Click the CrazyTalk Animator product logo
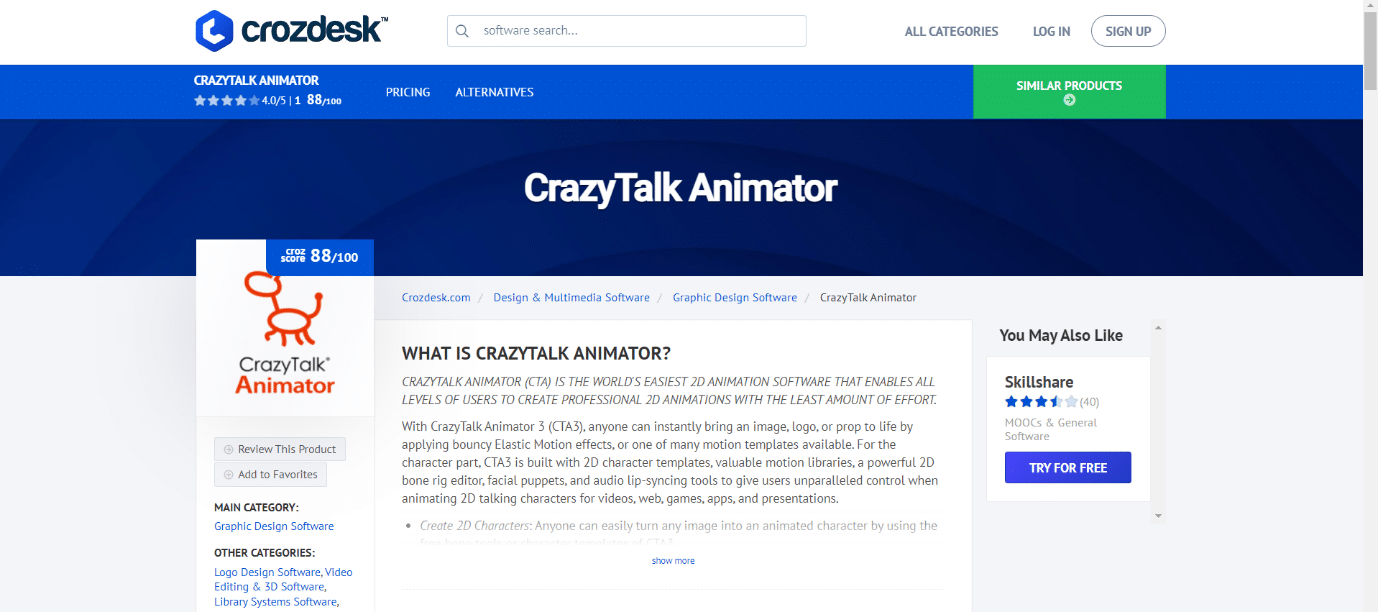The width and height of the screenshot is (1378, 612). point(285,334)
